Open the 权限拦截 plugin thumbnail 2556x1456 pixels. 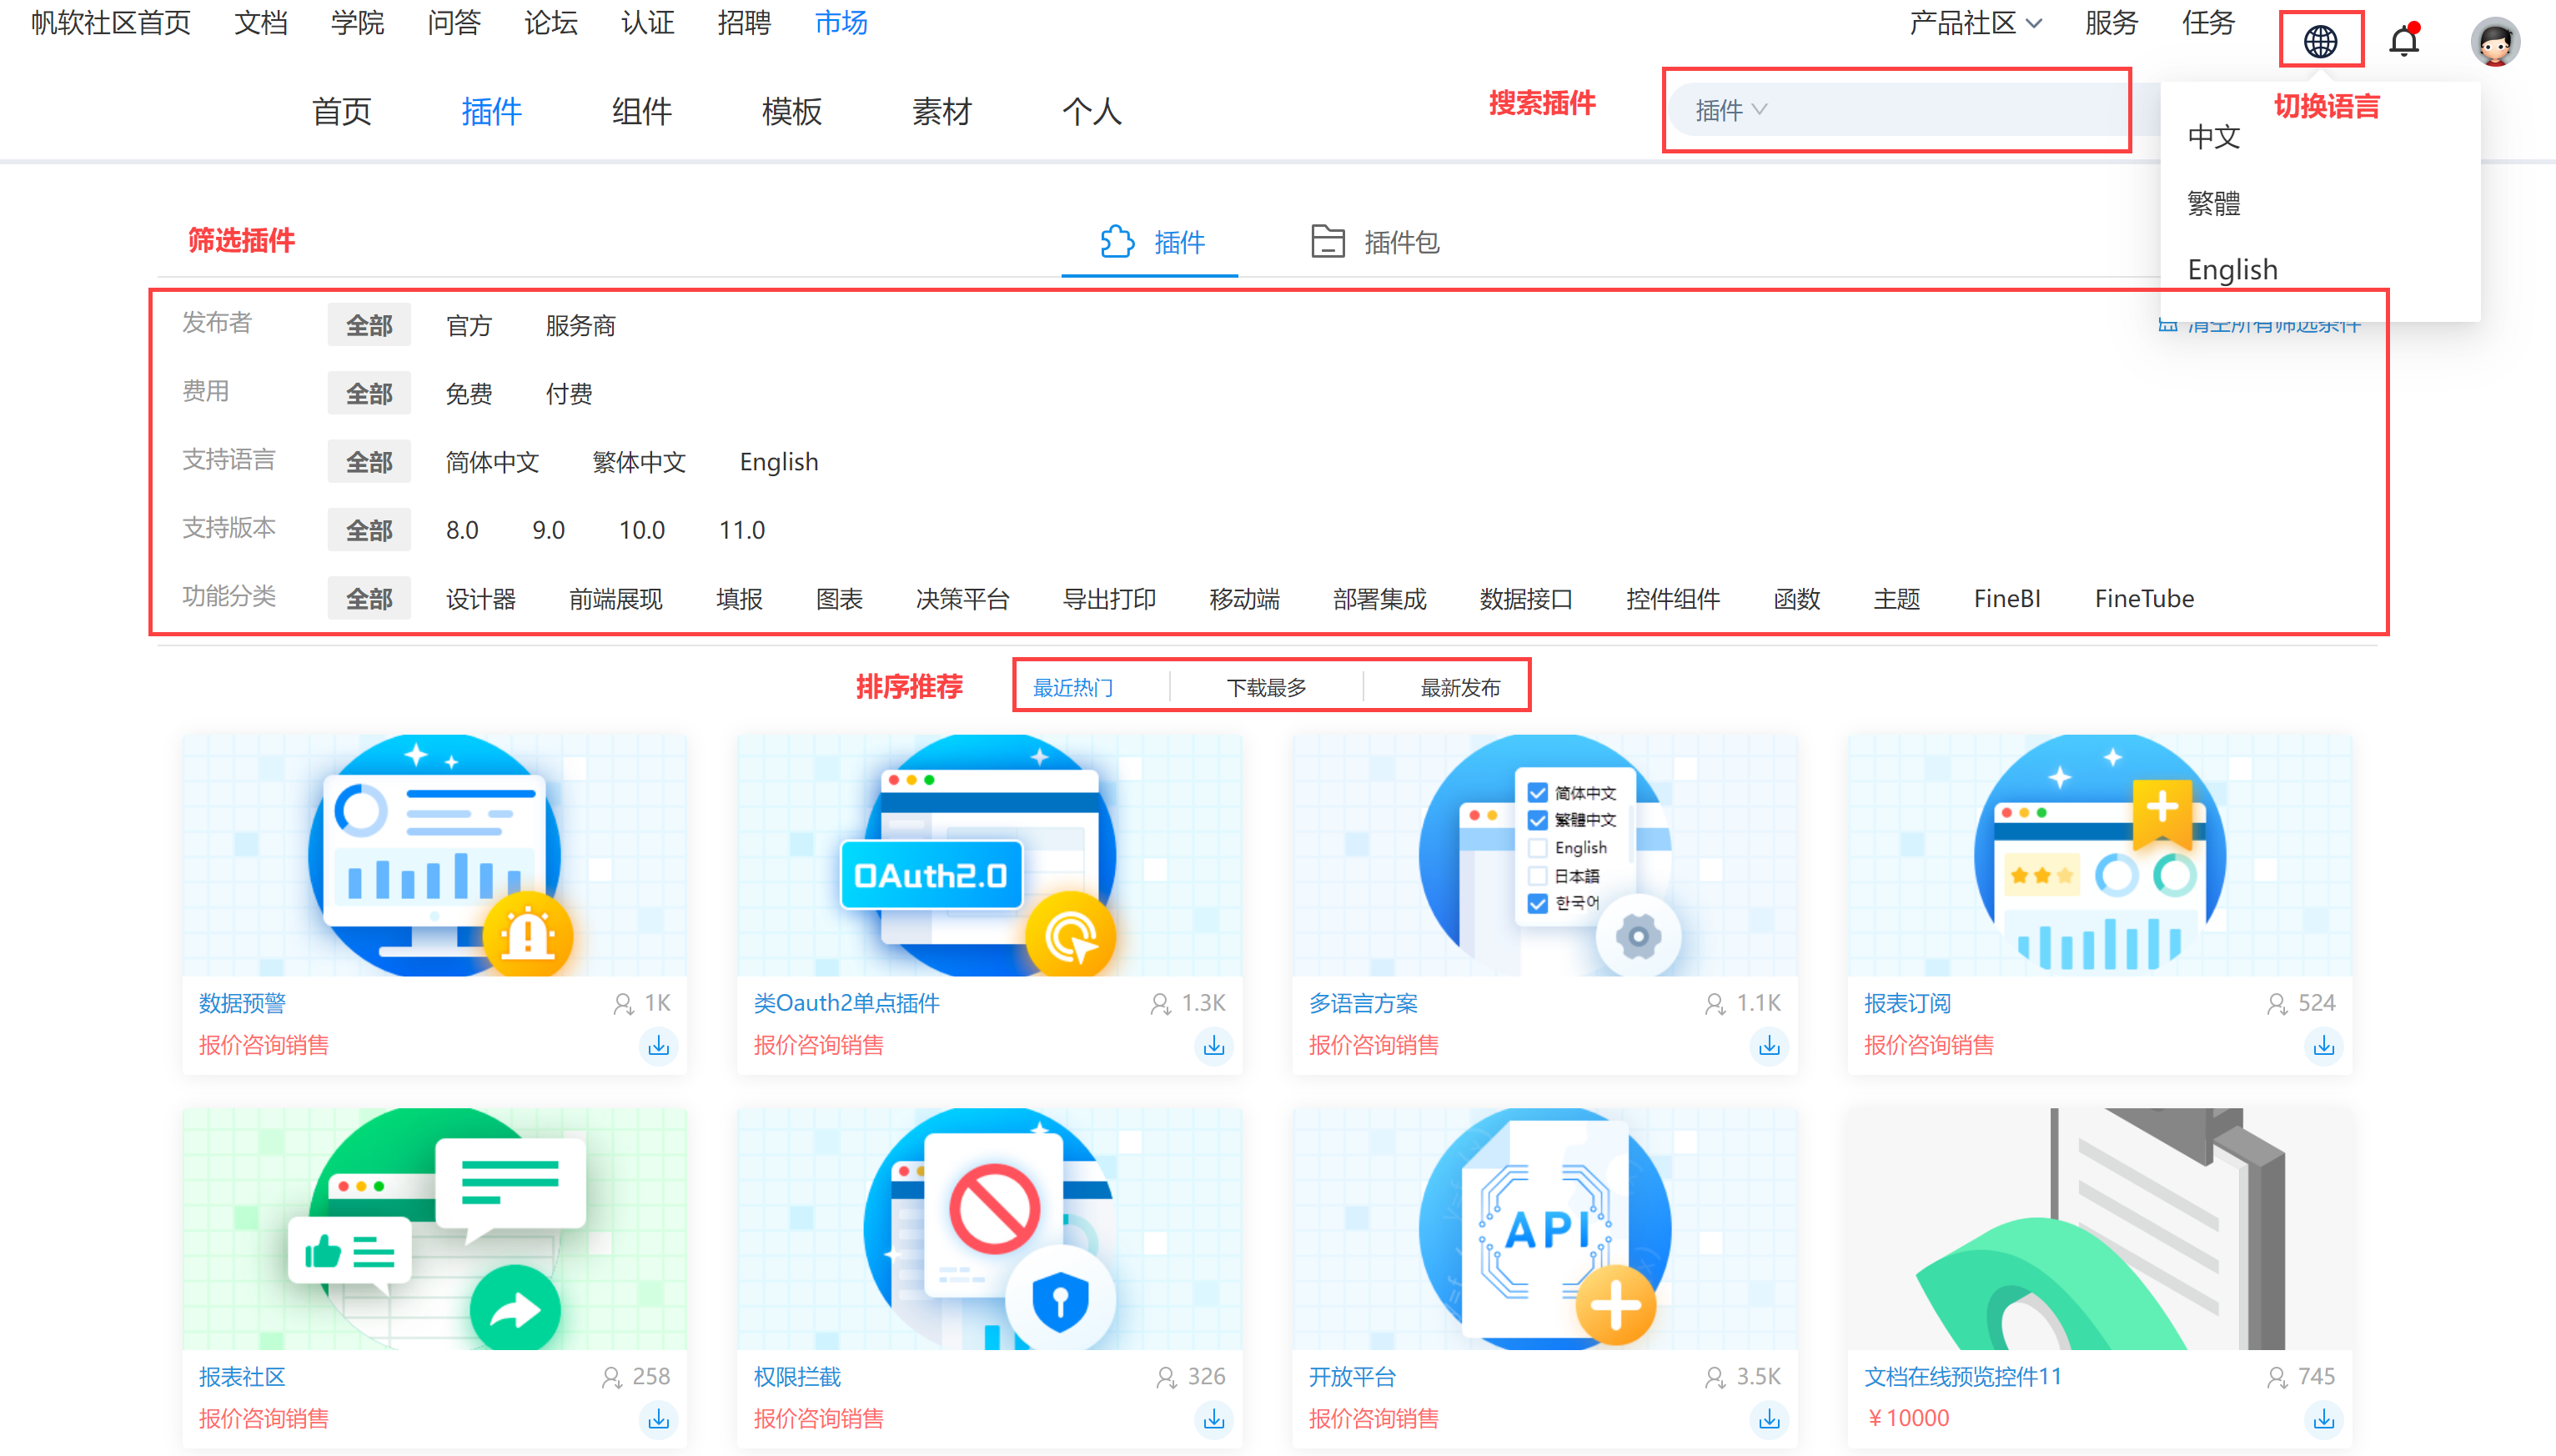[989, 1228]
